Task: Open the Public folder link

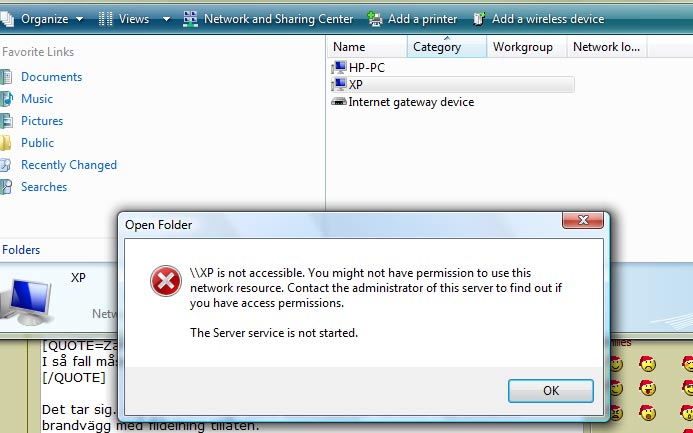Action: tap(37, 143)
